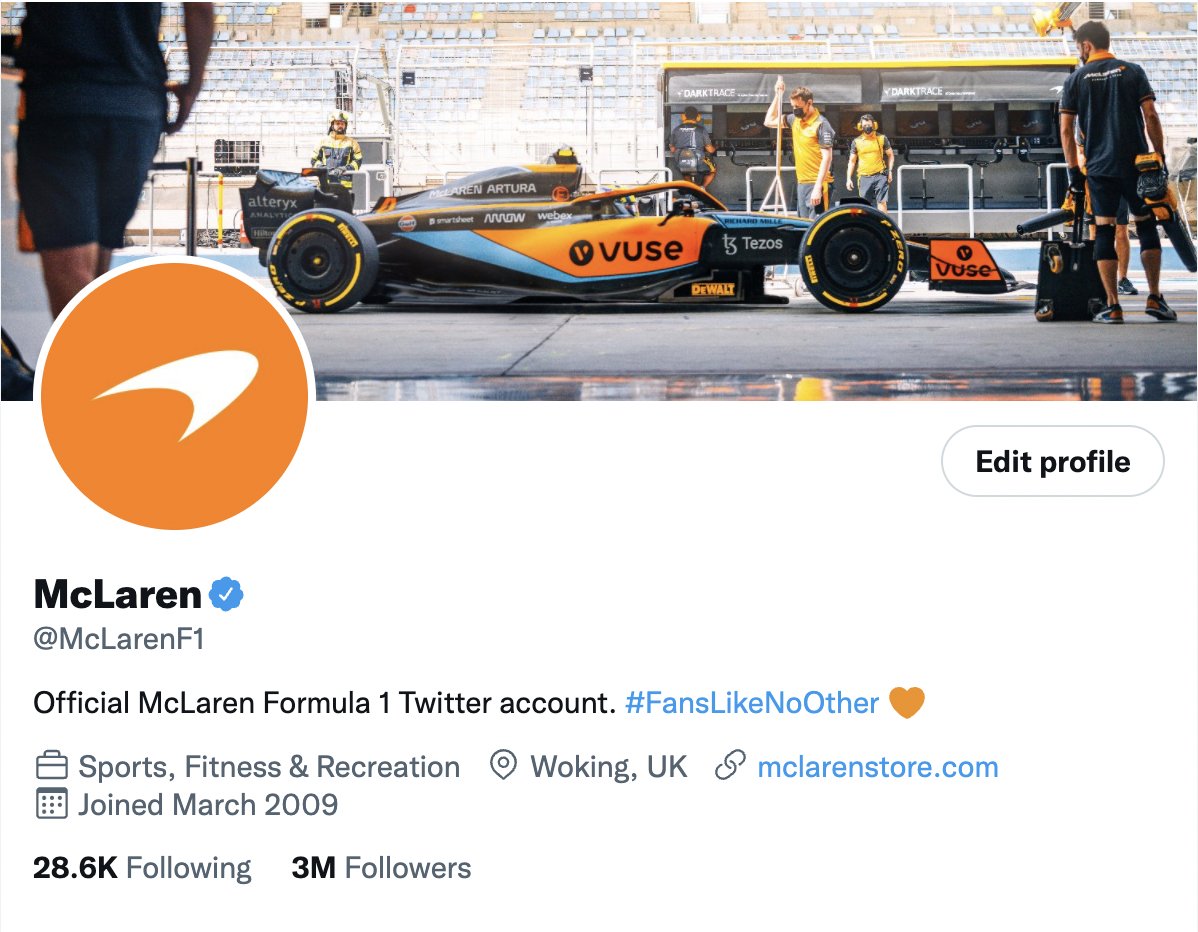Click the location pin icon by Woking, UK
The image size is (1198, 932).
(503, 765)
